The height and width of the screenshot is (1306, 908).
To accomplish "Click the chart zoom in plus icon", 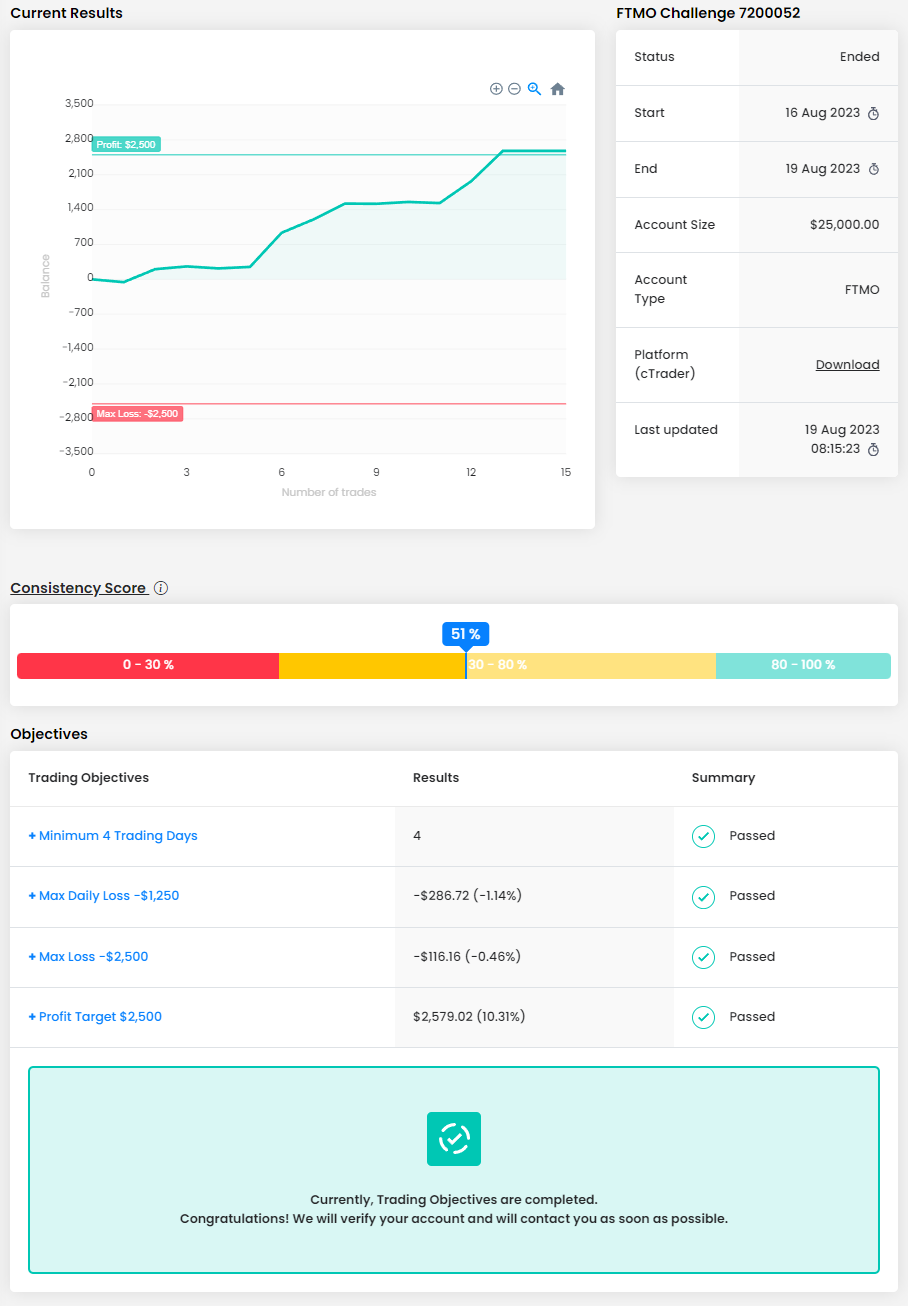I will tap(496, 89).
